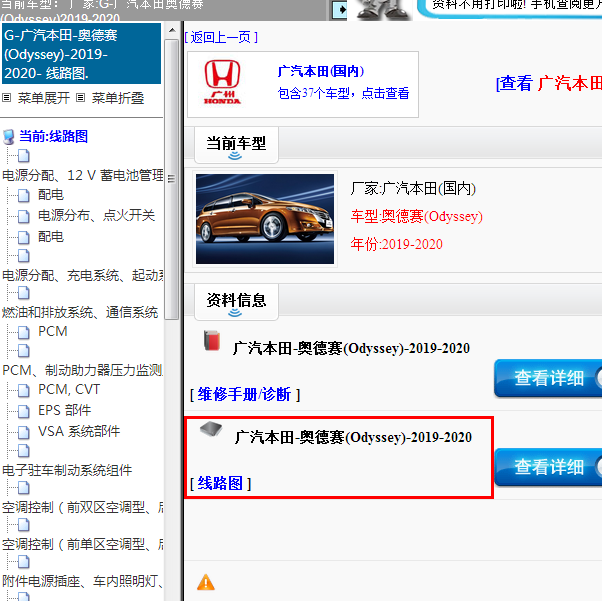Open the PCM tree item

53,331
